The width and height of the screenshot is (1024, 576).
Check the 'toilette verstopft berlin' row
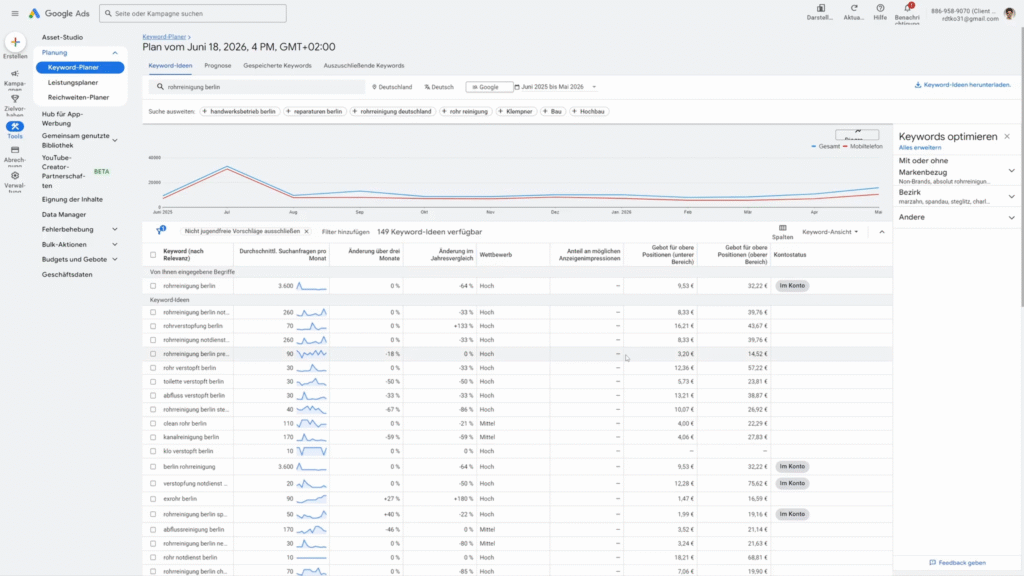point(153,381)
